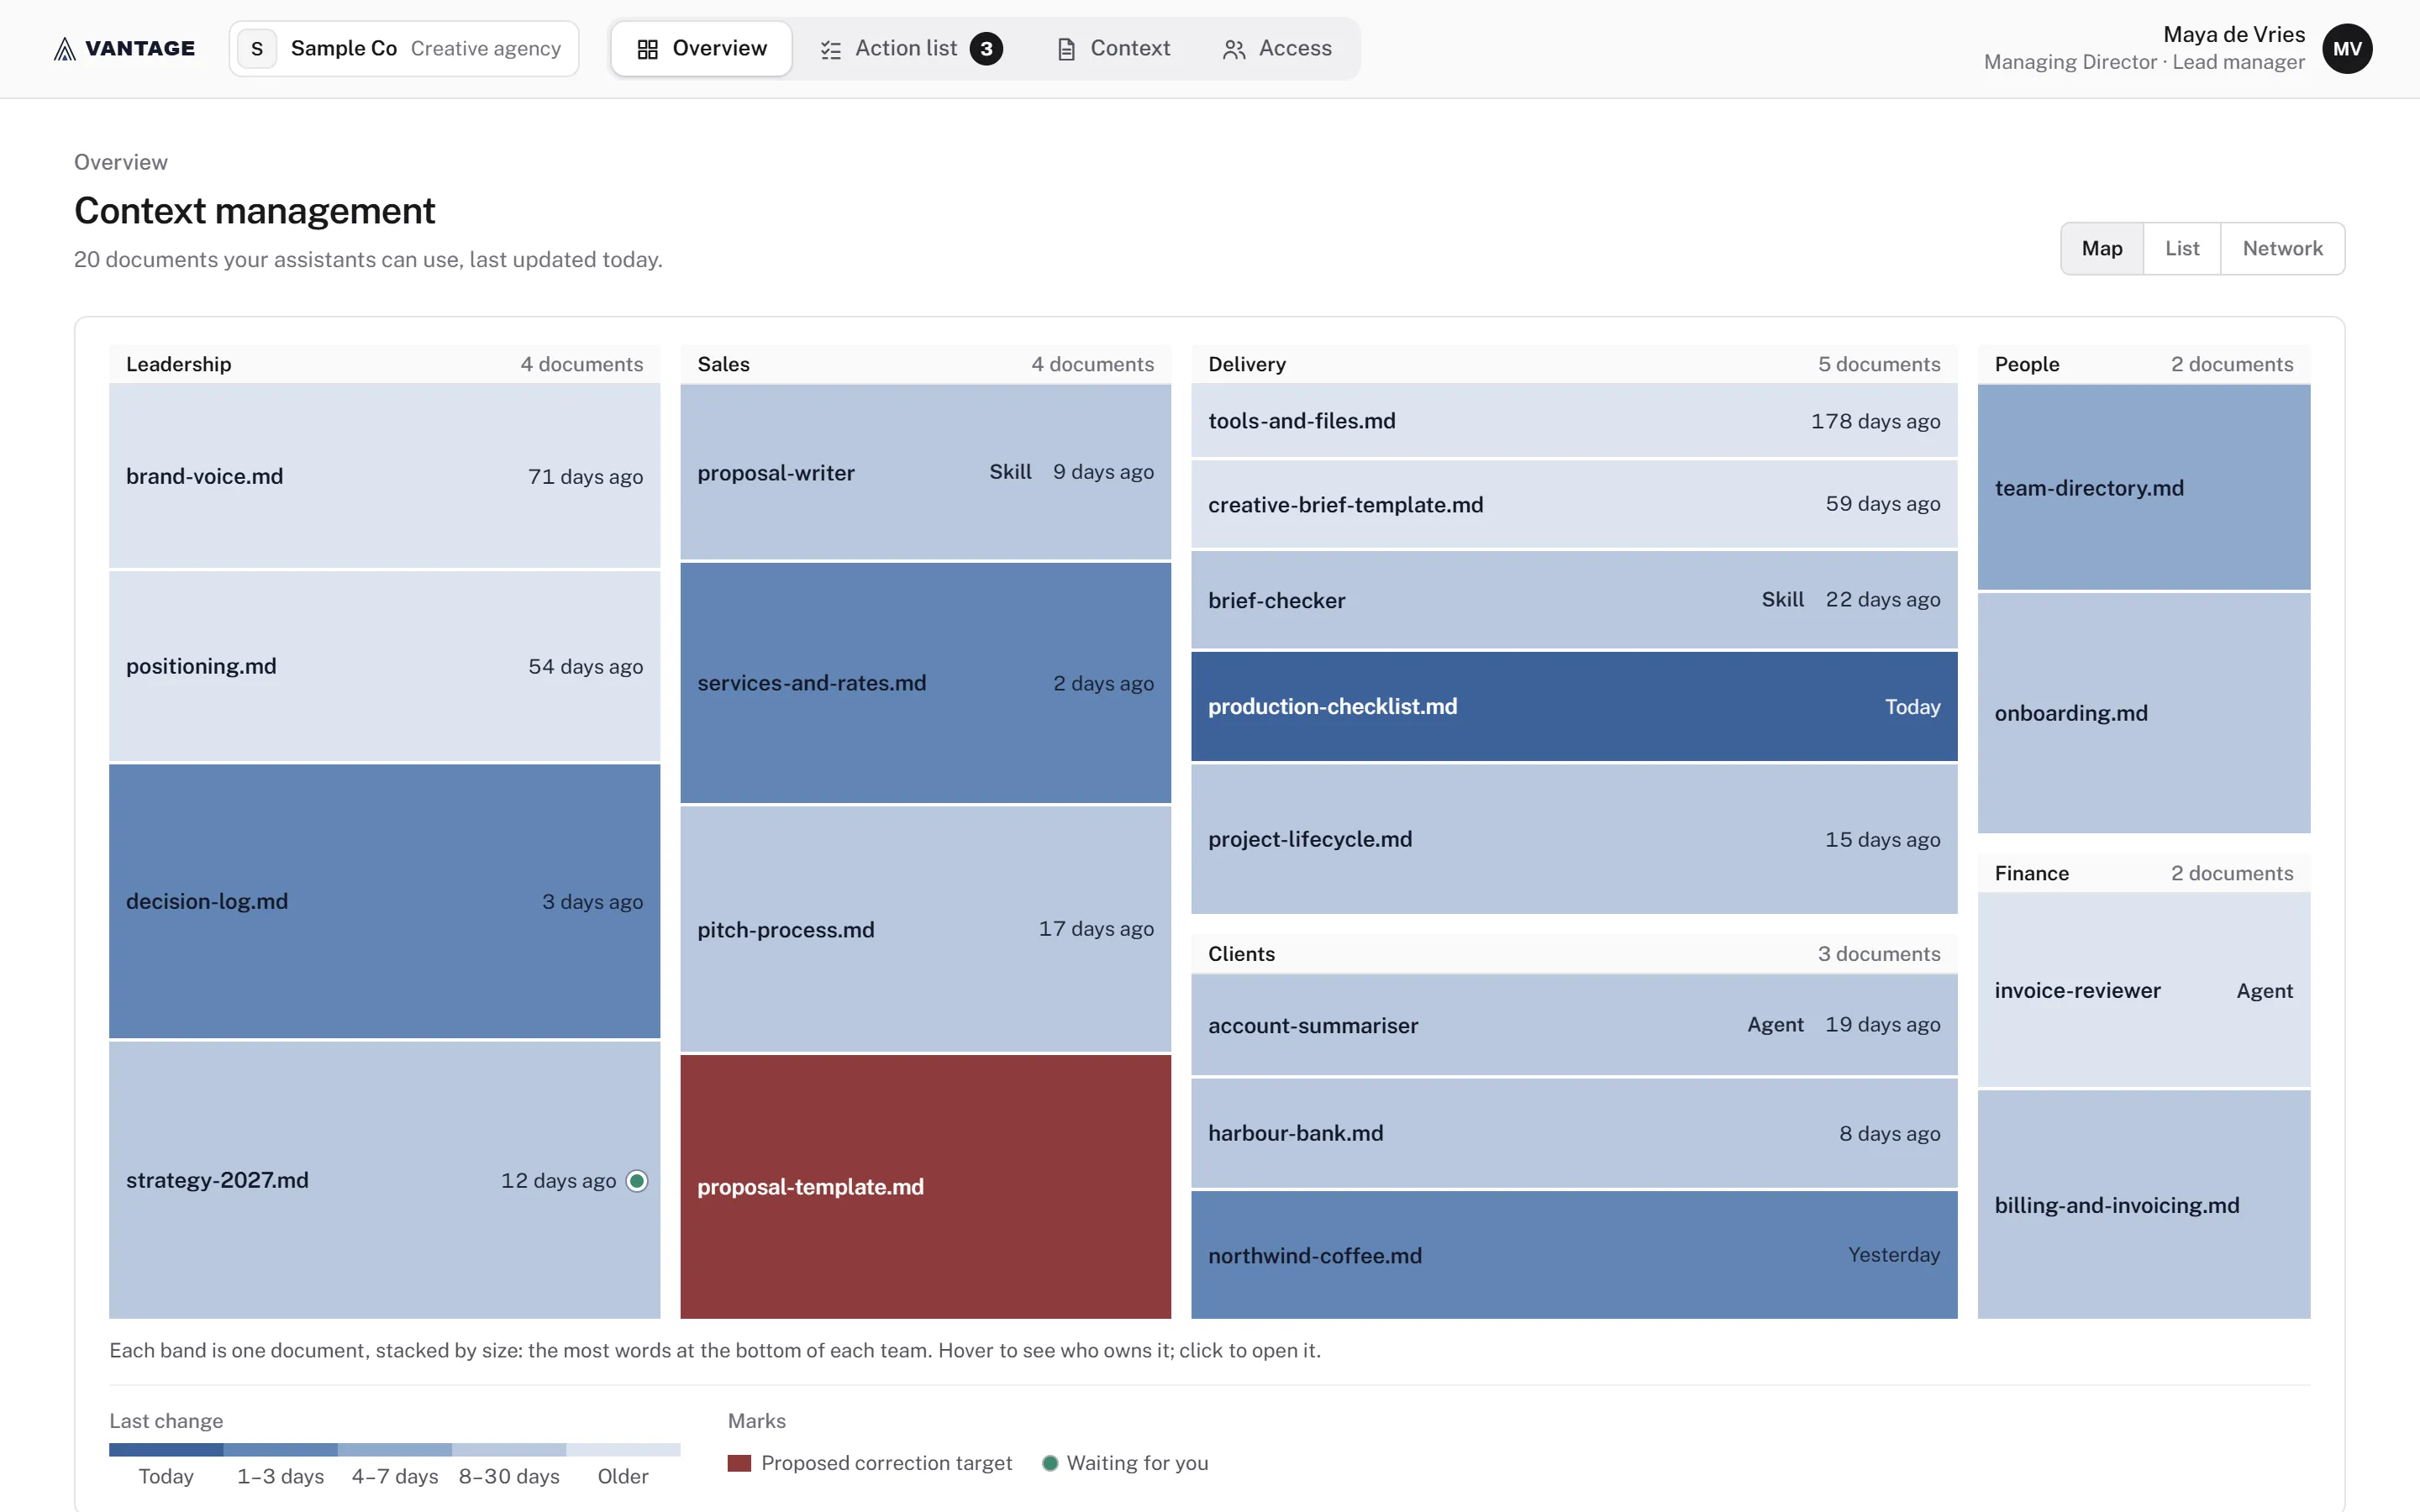Open the Action list tab
Image resolution: width=2420 pixels, height=1512 pixels.
[x=911, y=49]
